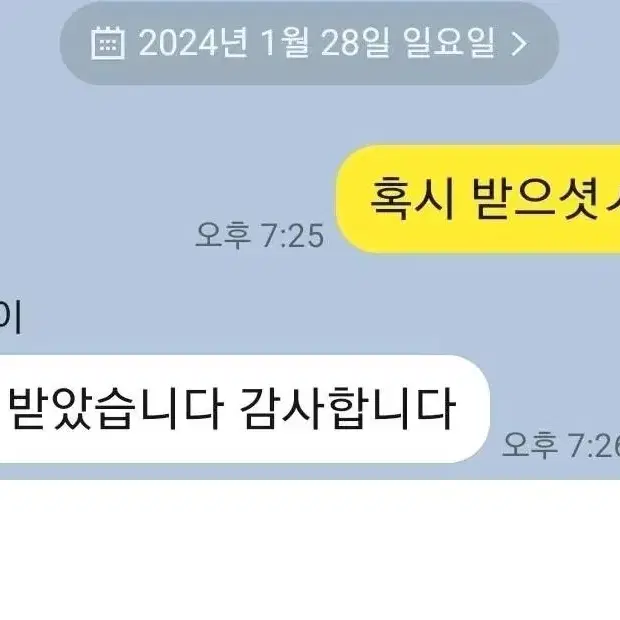Select the "오후 7:25" timestamp
The width and height of the screenshot is (620, 620).
pos(260,235)
